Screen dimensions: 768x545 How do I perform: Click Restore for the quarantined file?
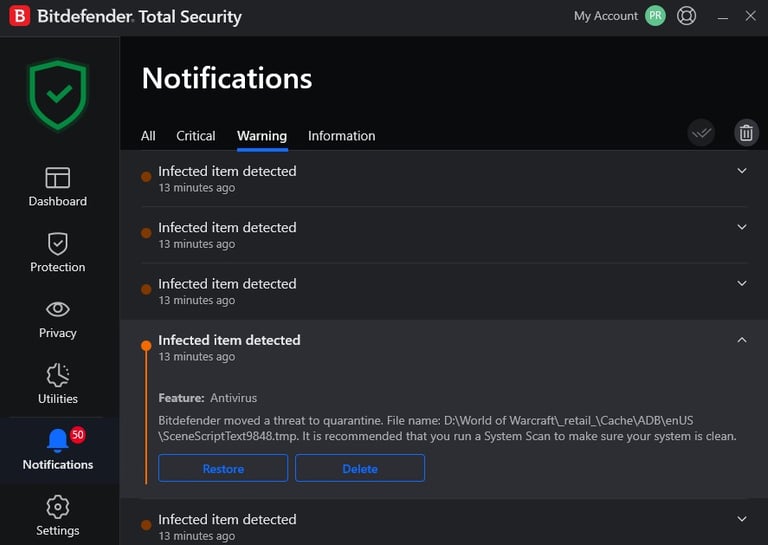[223, 468]
